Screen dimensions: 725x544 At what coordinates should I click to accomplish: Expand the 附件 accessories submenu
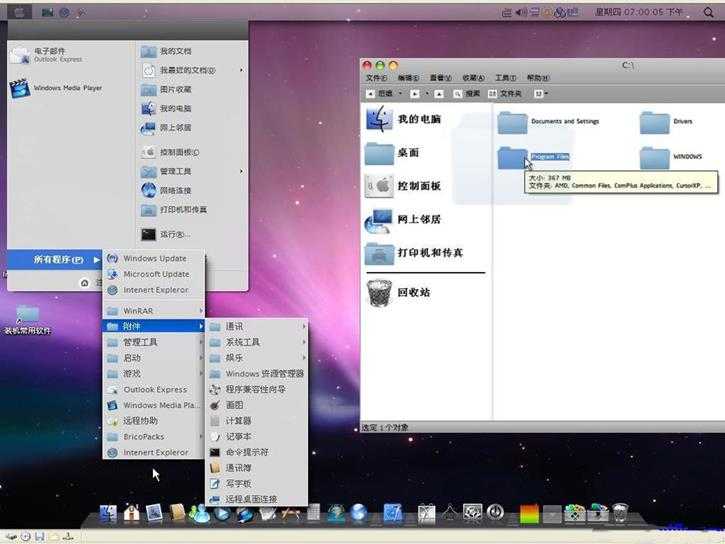pos(154,326)
